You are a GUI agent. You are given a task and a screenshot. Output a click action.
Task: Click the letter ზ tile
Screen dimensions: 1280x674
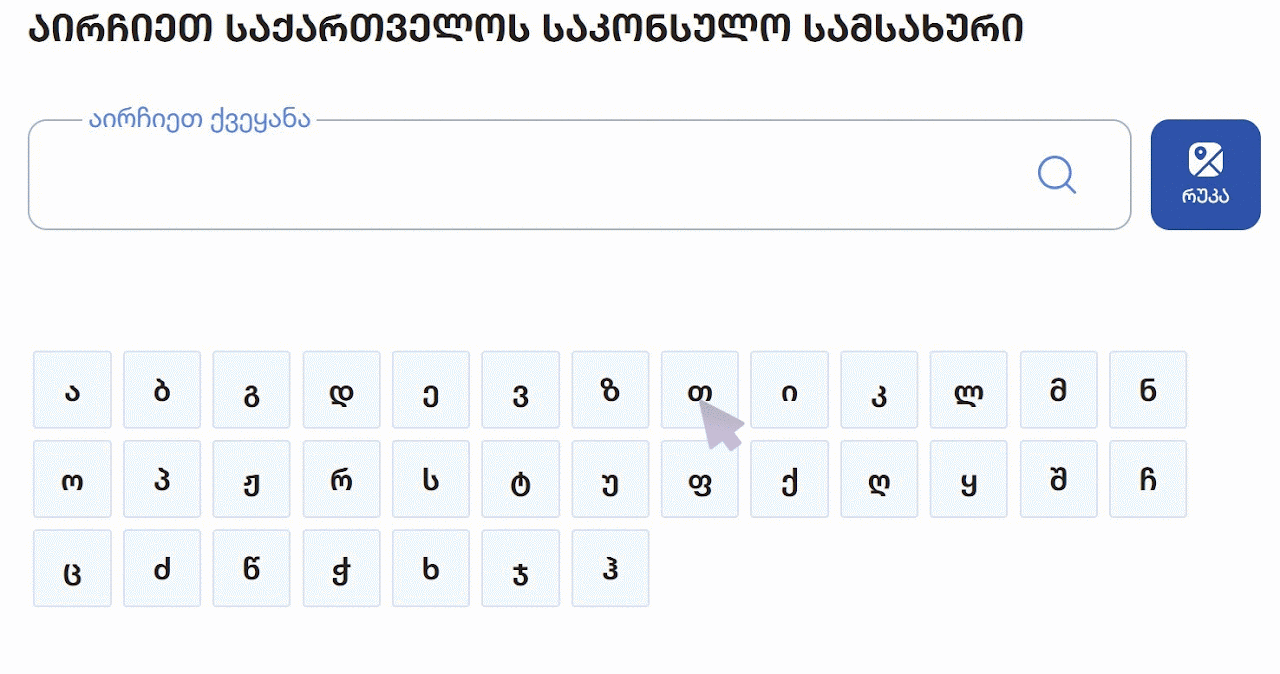coord(610,390)
